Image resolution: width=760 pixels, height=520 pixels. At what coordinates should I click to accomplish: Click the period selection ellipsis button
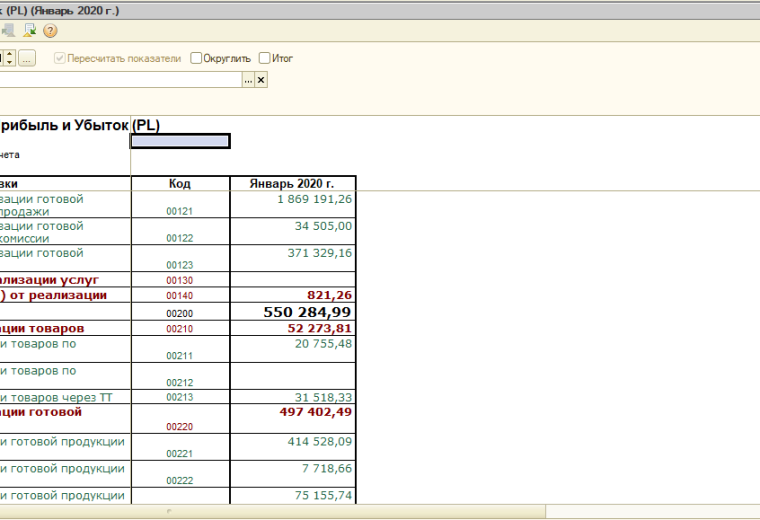[x=27, y=58]
